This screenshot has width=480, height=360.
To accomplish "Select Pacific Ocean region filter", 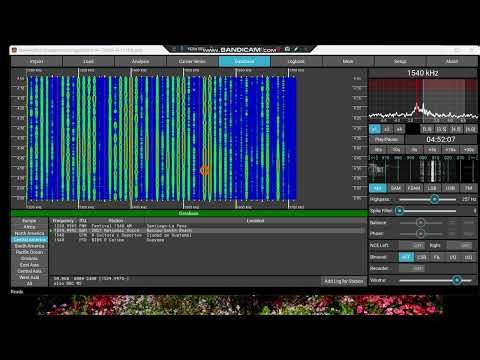I will [x=29, y=252].
